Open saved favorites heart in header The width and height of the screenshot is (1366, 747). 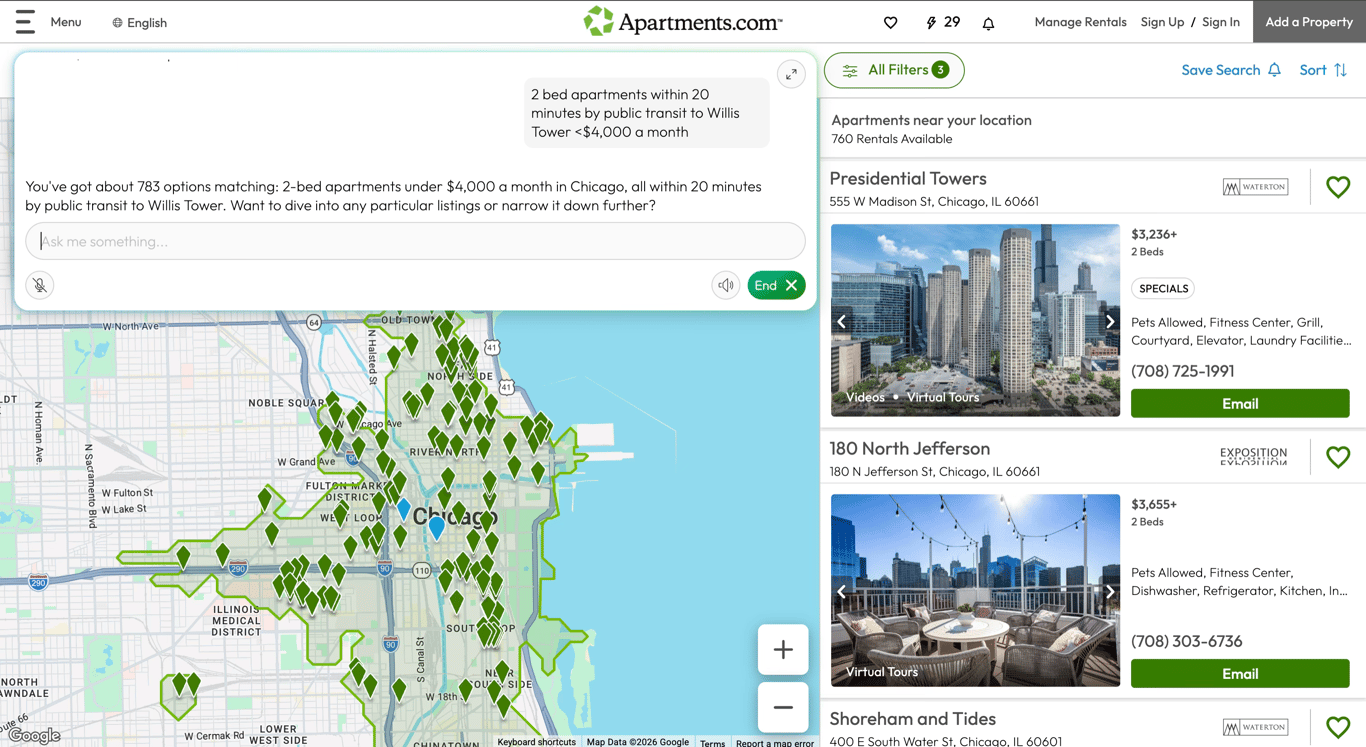click(890, 22)
